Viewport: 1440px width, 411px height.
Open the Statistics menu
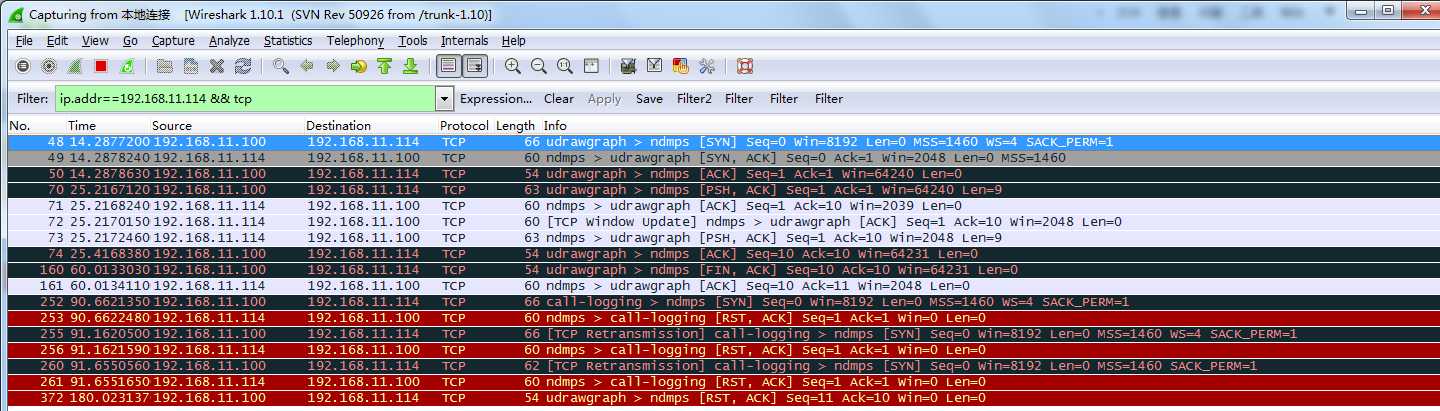(288, 41)
